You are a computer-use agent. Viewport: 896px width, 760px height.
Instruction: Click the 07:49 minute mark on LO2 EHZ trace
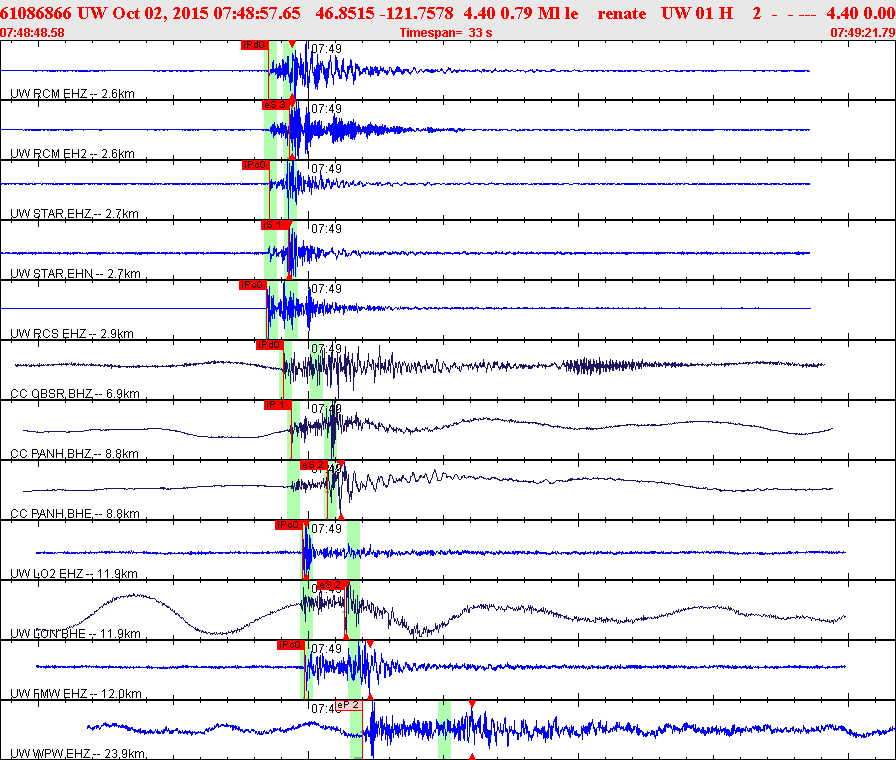[326, 529]
